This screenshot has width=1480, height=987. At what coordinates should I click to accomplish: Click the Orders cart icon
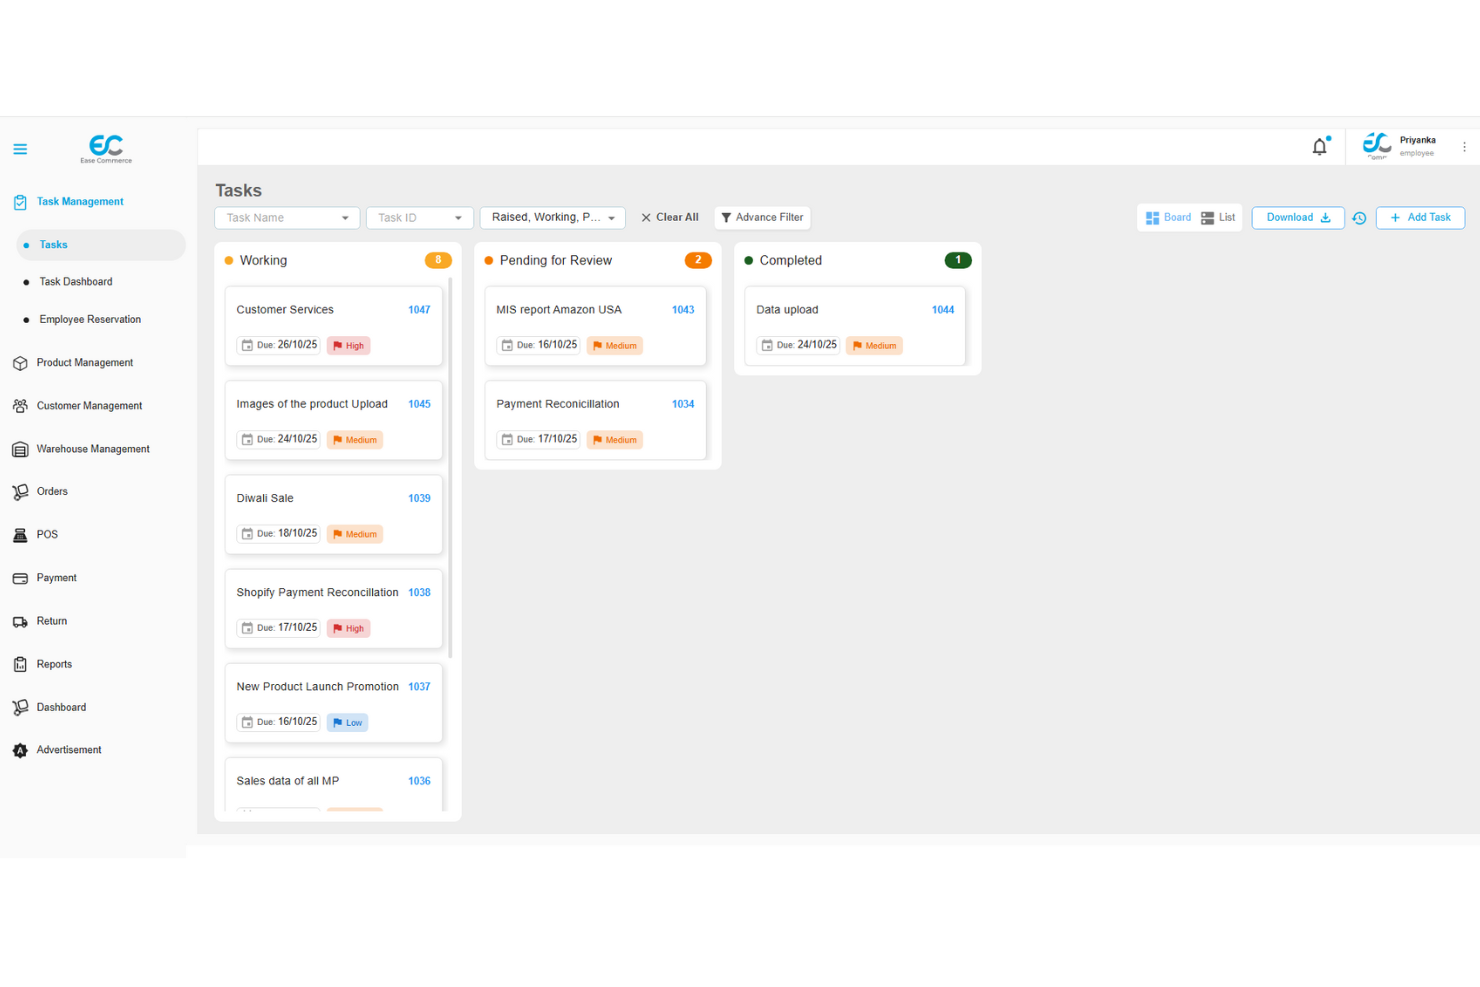(x=20, y=491)
